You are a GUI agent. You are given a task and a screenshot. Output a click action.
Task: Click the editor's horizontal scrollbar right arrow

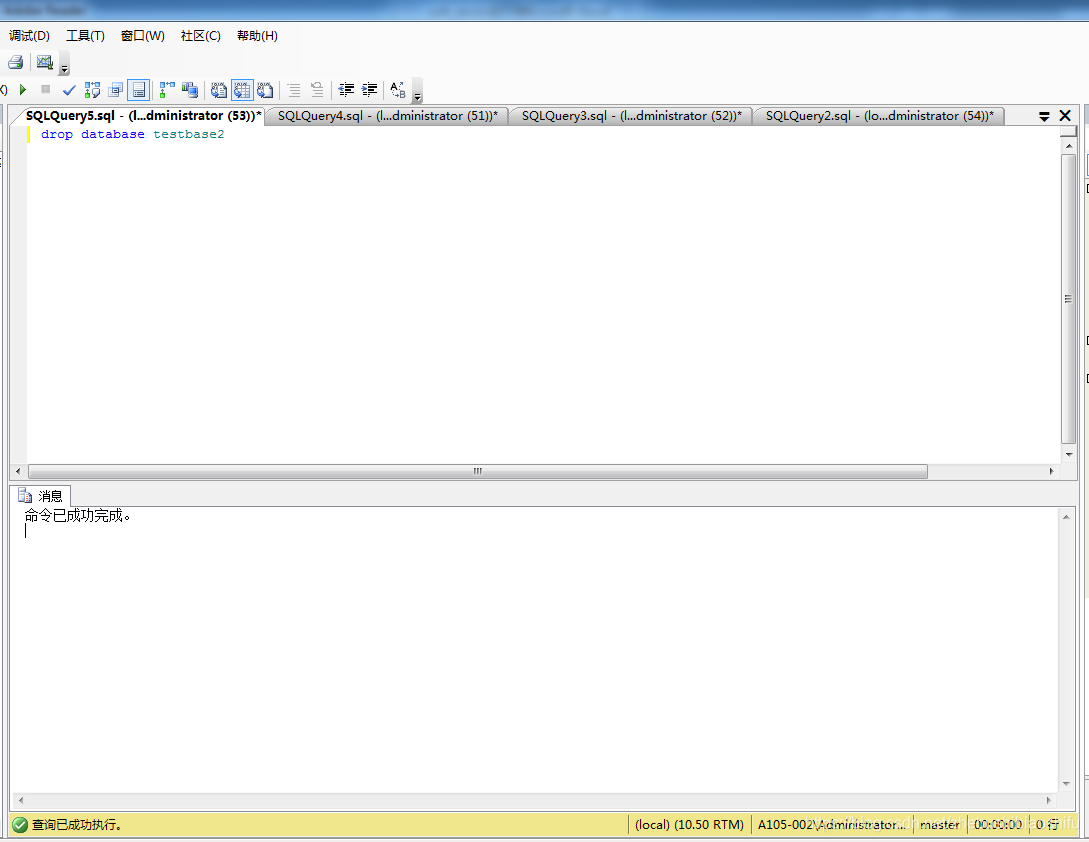pyautogui.click(x=1051, y=471)
